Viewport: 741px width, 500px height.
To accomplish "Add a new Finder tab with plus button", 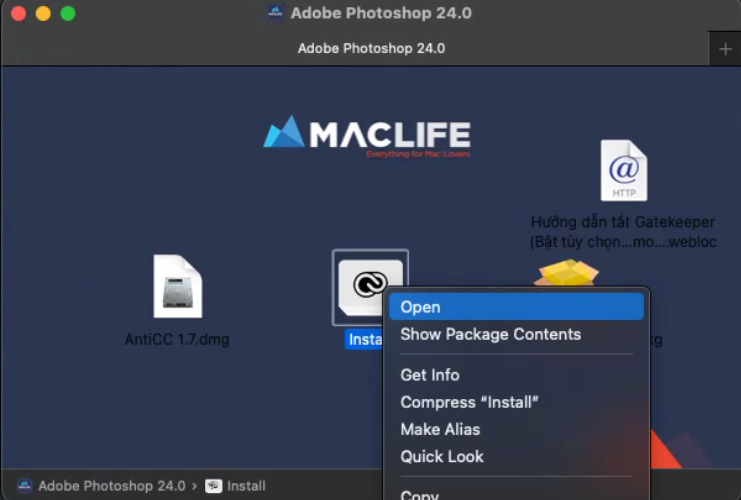I will [725, 49].
